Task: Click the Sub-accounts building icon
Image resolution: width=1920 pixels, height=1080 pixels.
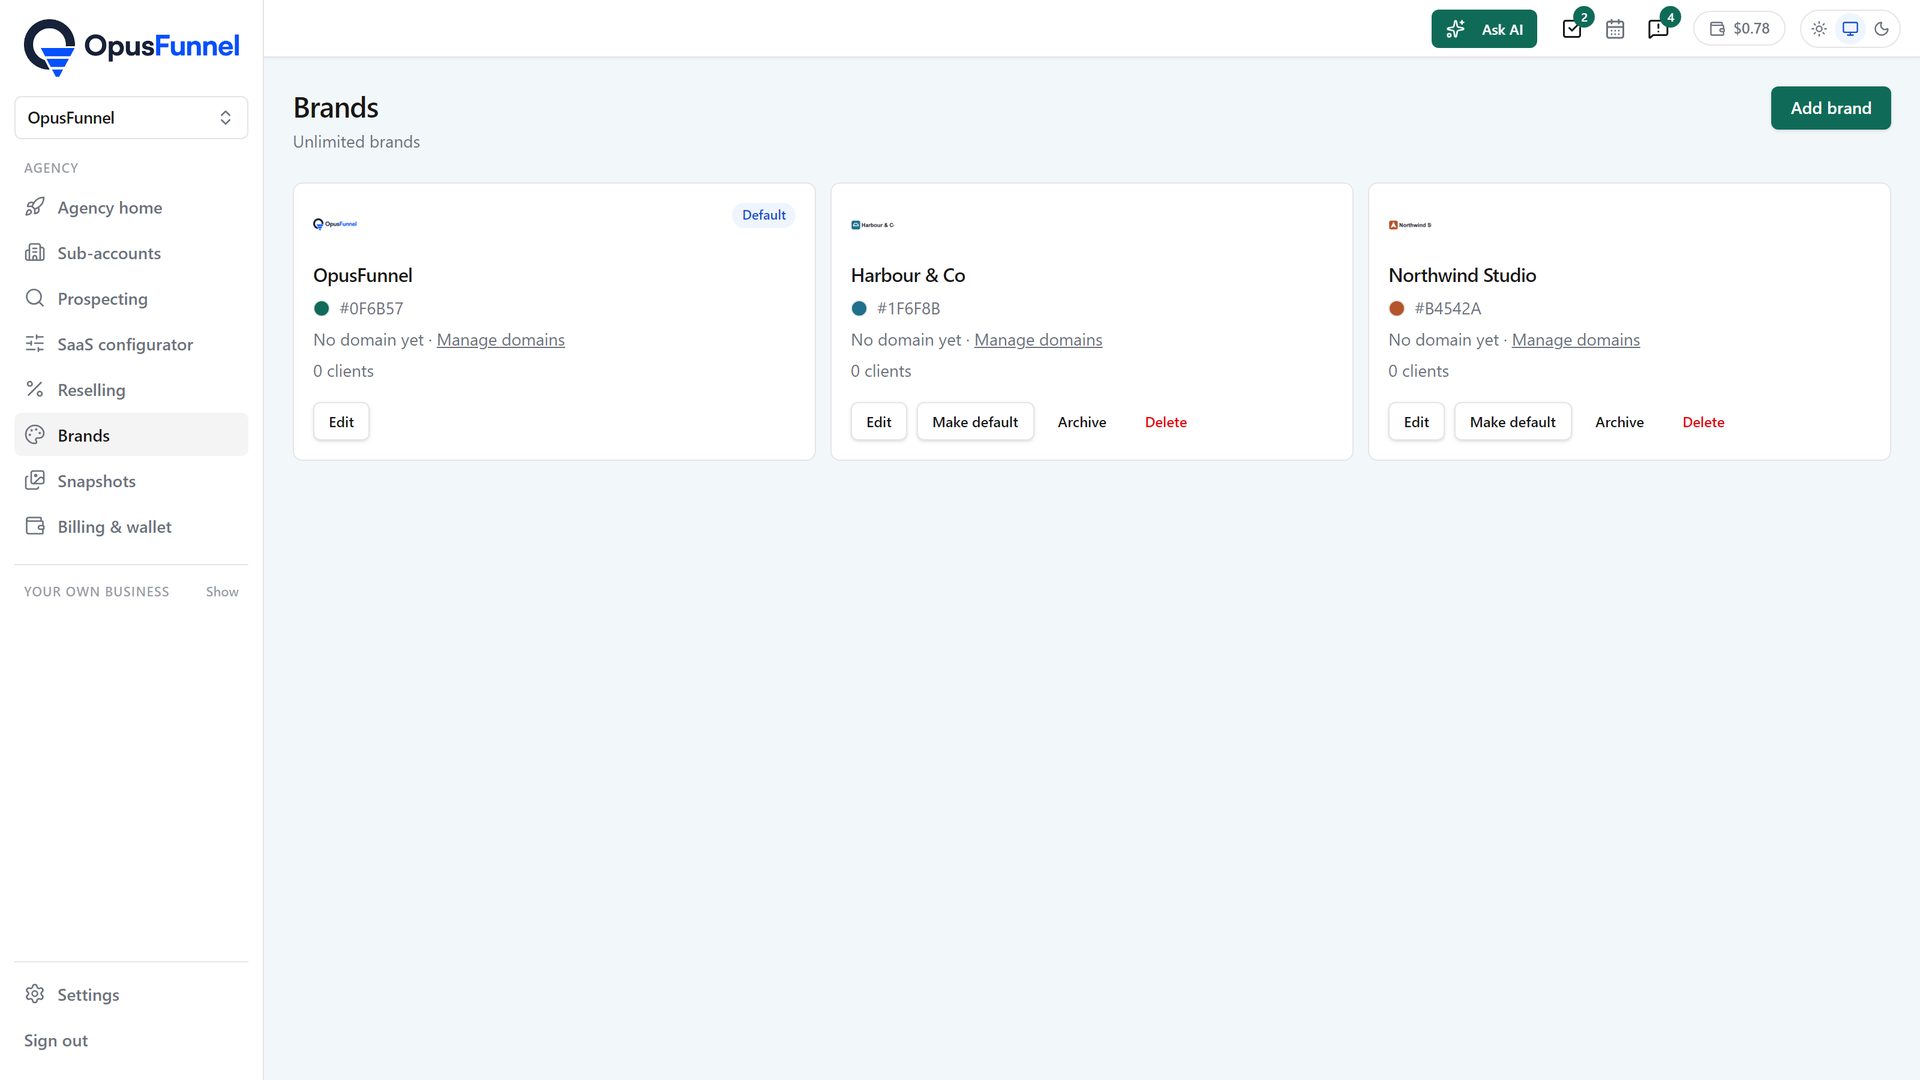Action: click(35, 253)
